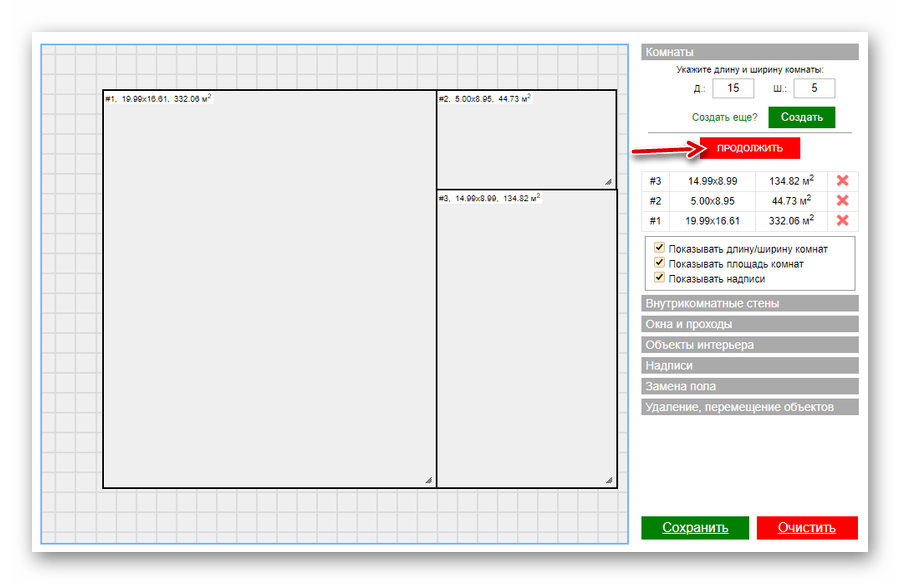
Task: Click resize handle of room #2
Action: (608, 181)
